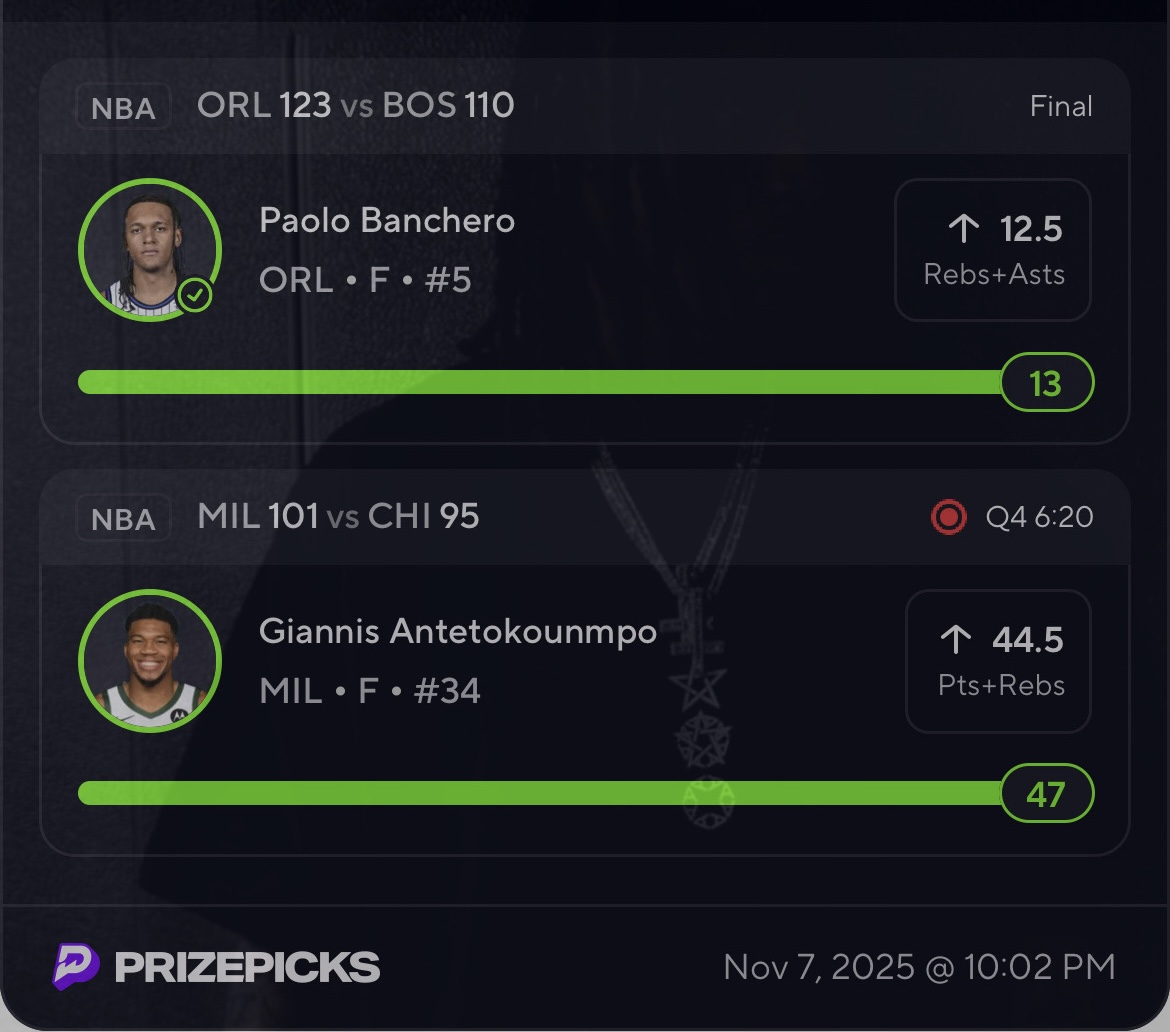Image resolution: width=1170 pixels, height=1032 pixels.
Task: Select the 12.5 Rebs+Asts projection box
Action: pyautogui.click(x=992, y=250)
